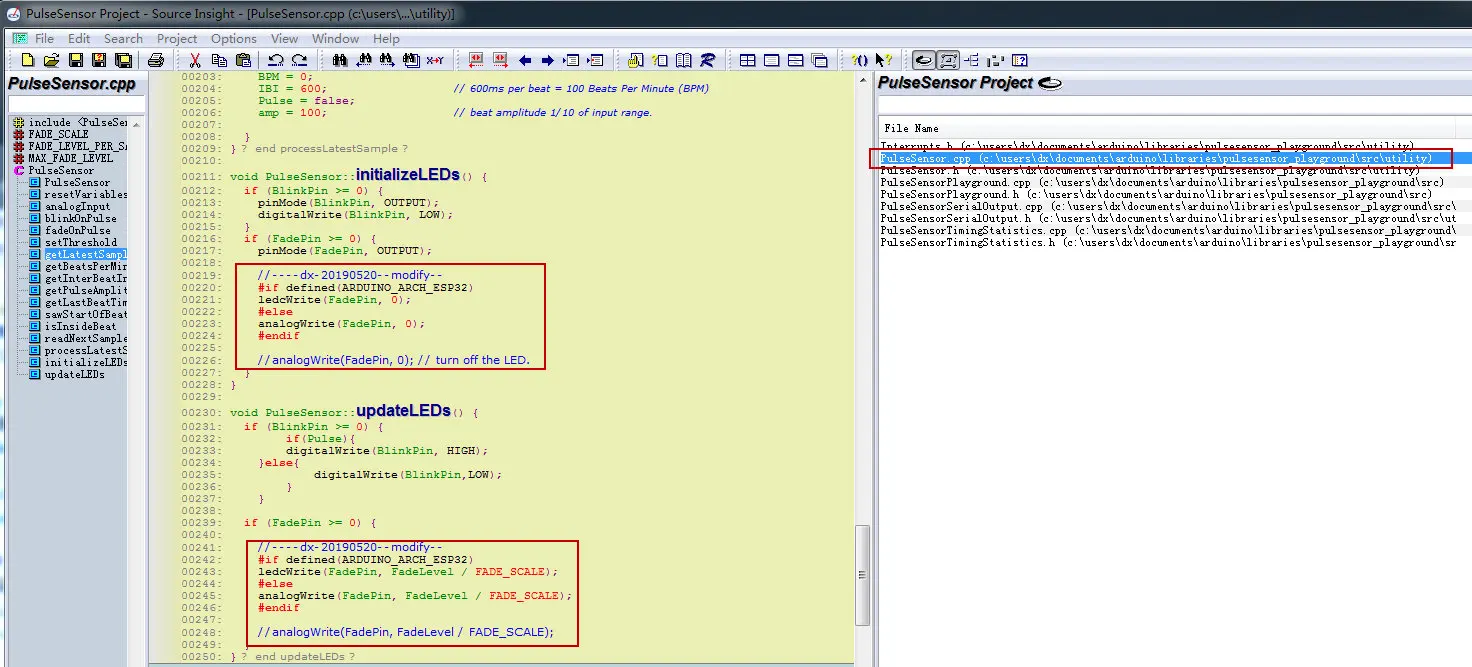Click the New file toolbar icon
This screenshot has height=667, width=1472.
[x=28, y=60]
